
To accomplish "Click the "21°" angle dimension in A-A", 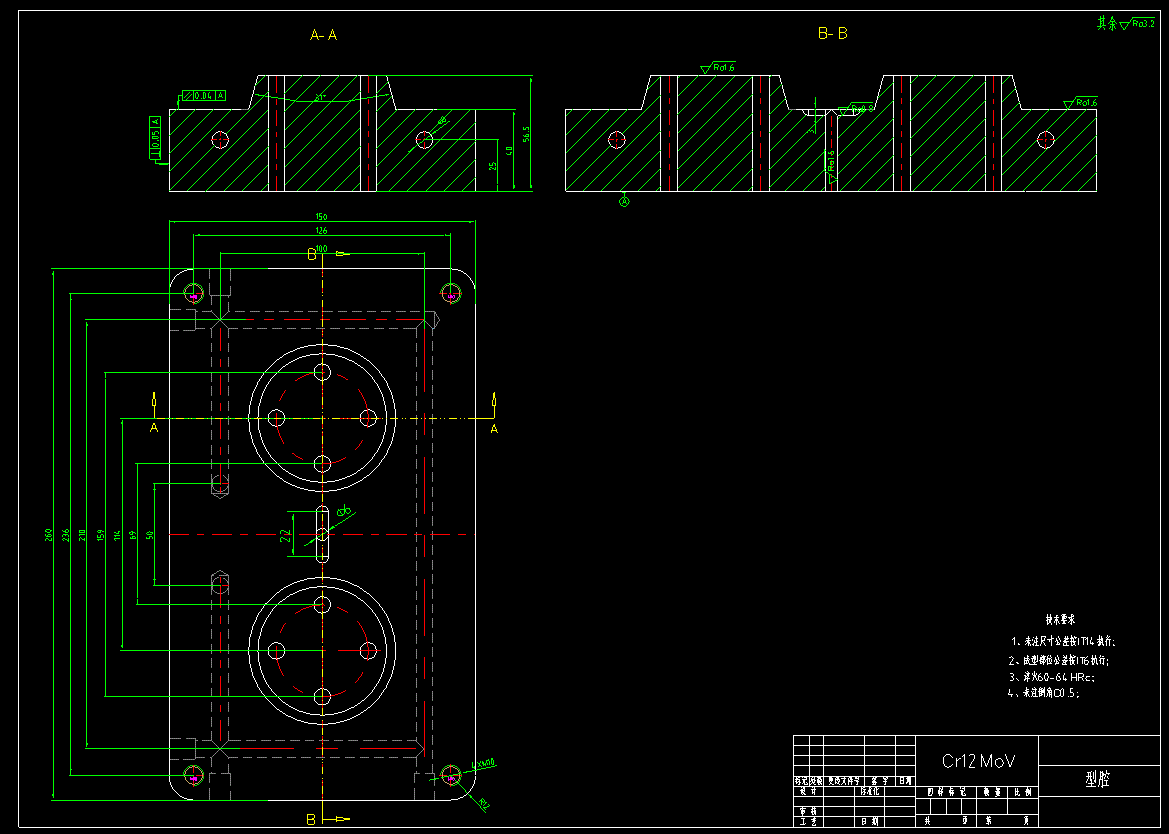I will (321, 98).
